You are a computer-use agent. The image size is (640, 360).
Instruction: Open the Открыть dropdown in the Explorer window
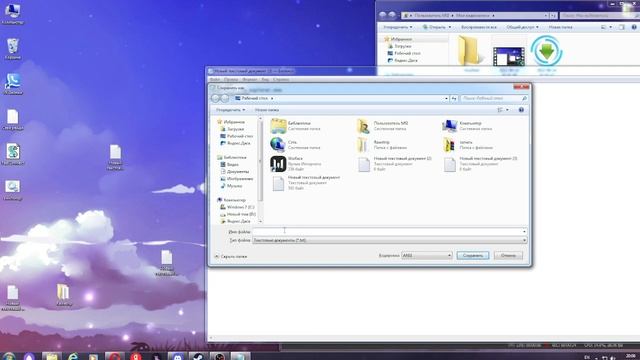pyautogui.click(x=437, y=27)
